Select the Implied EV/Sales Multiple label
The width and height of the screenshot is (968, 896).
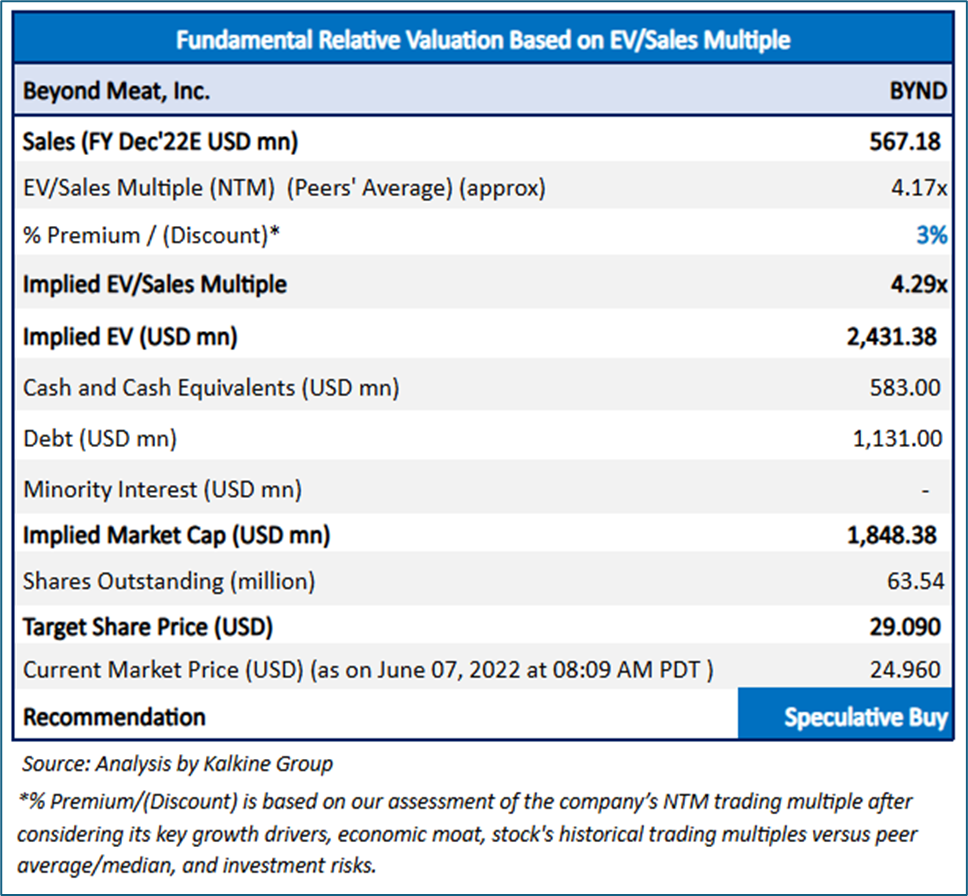pos(155,285)
